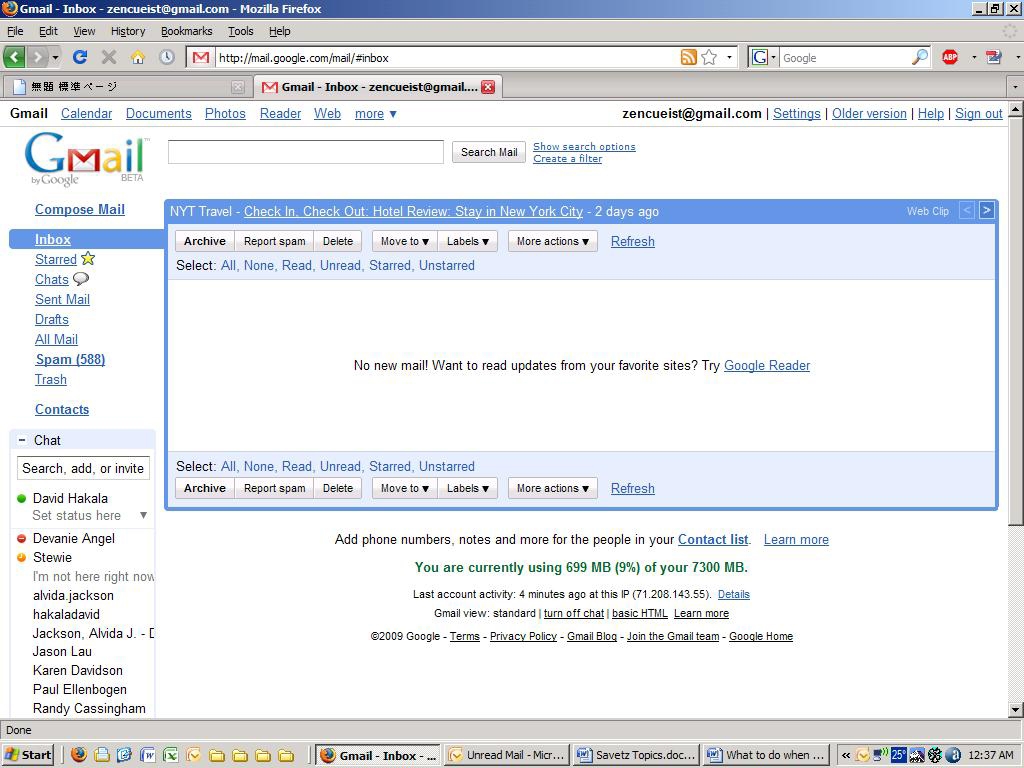Open the chat status dropdown arrow
The height and width of the screenshot is (768, 1024).
pos(144,515)
